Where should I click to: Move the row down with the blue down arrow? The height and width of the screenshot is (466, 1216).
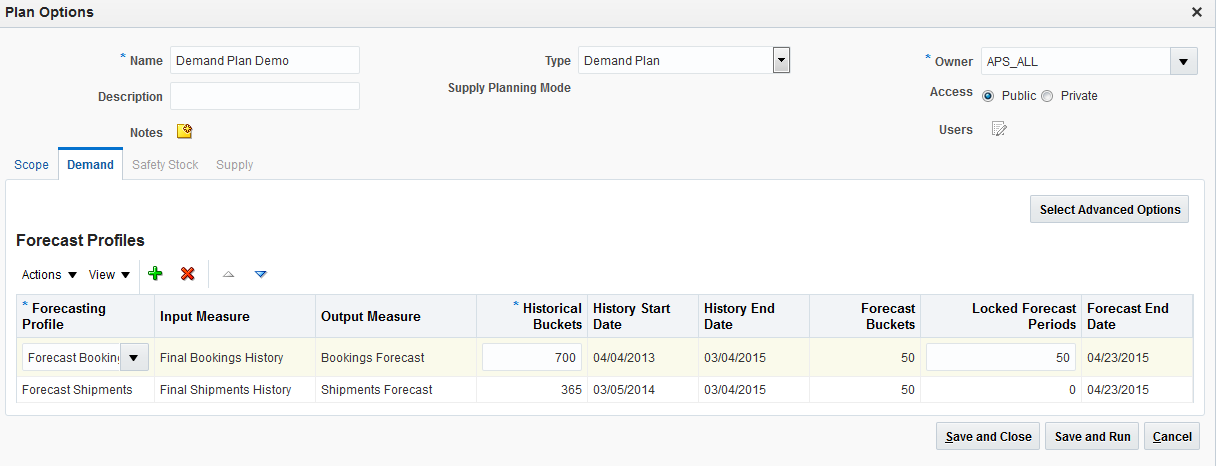point(261,274)
